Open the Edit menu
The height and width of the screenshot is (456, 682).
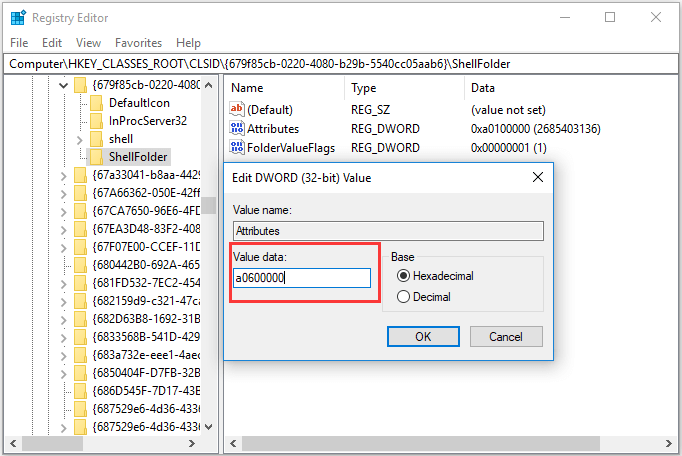pos(52,43)
